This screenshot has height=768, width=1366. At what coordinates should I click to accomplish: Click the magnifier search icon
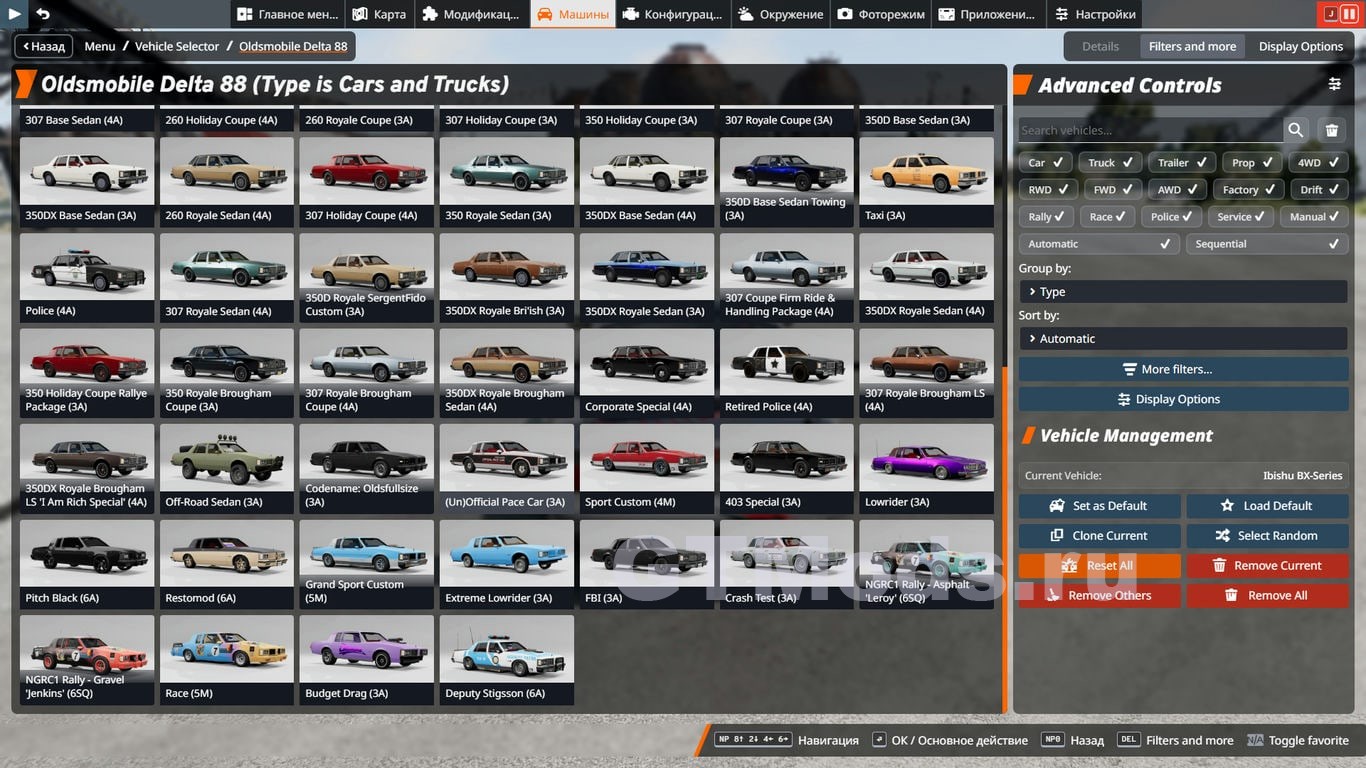(x=1296, y=130)
